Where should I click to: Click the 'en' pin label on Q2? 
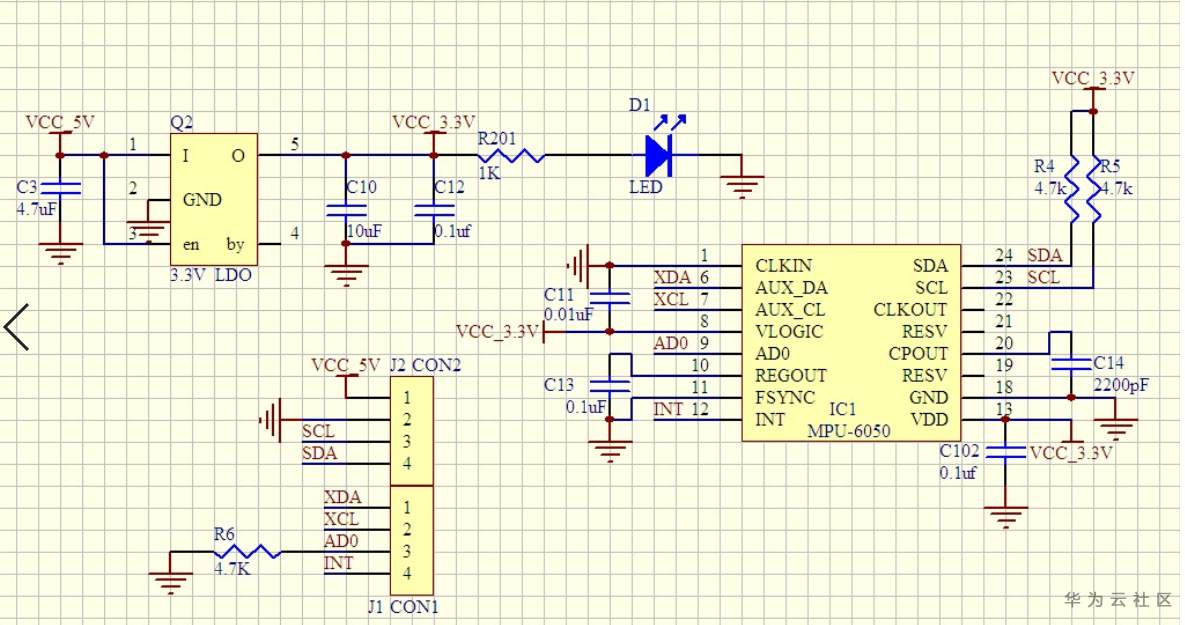pyautogui.click(x=191, y=244)
